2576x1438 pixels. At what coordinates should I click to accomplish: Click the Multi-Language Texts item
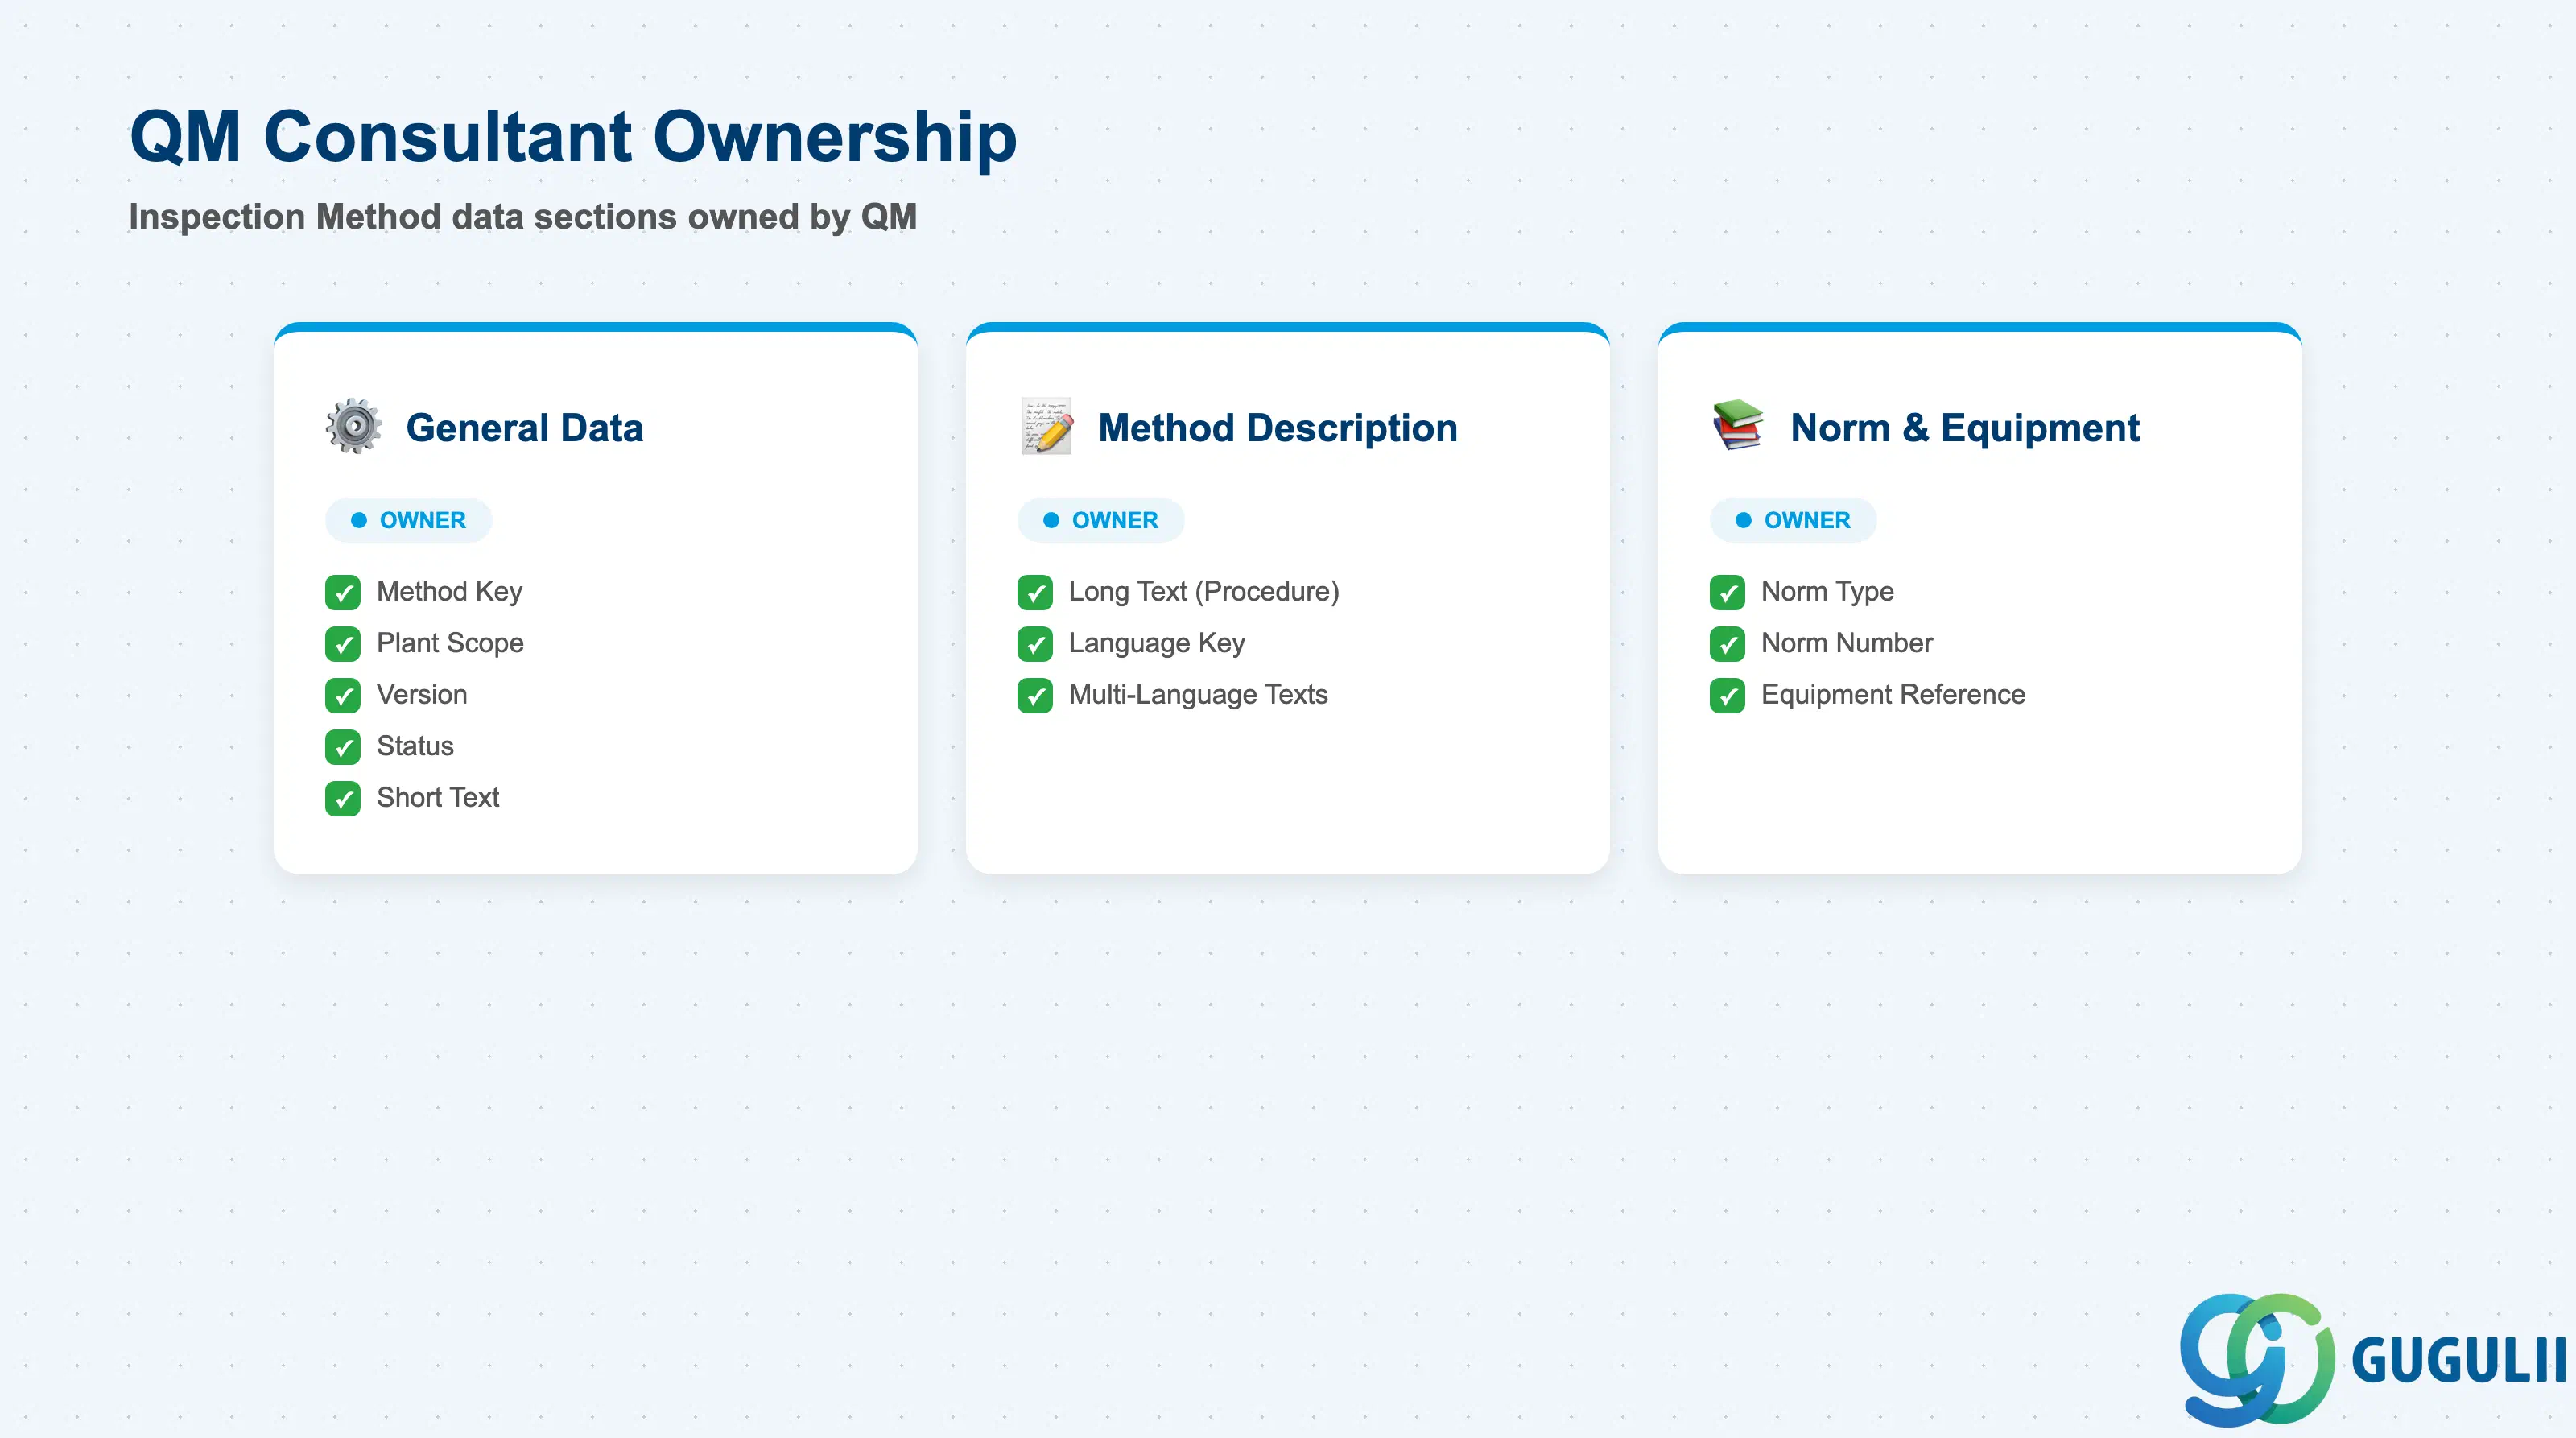(x=1198, y=695)
